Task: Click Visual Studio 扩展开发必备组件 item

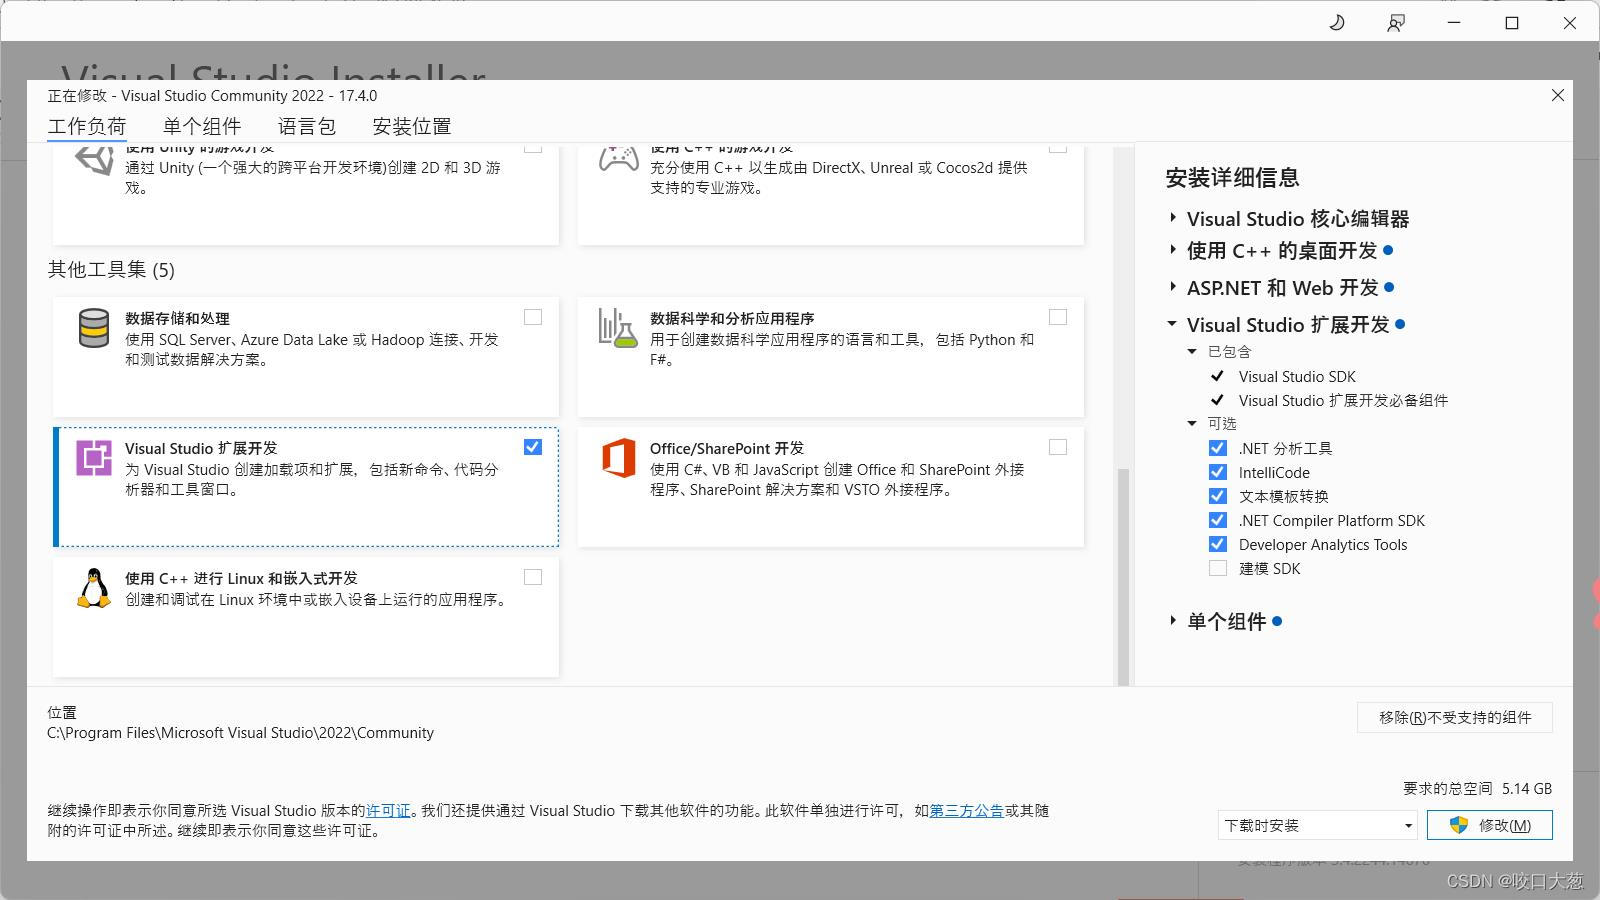Action: pos(1343,400)
